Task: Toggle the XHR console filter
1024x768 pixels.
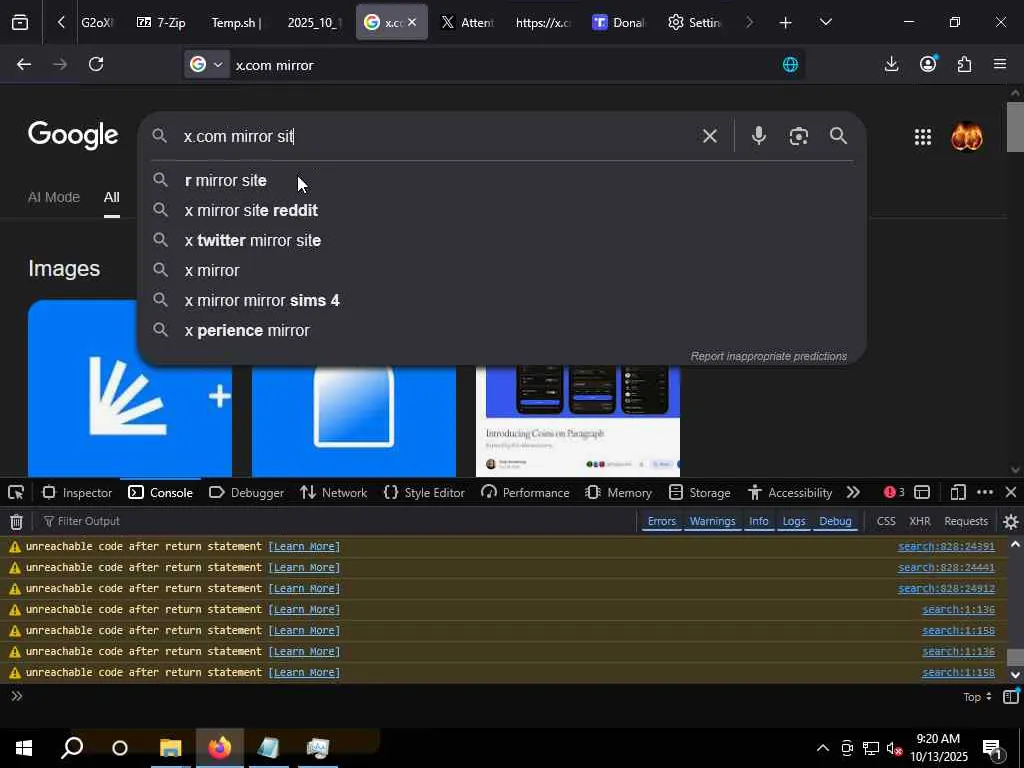Action: [x=920, y=521]
